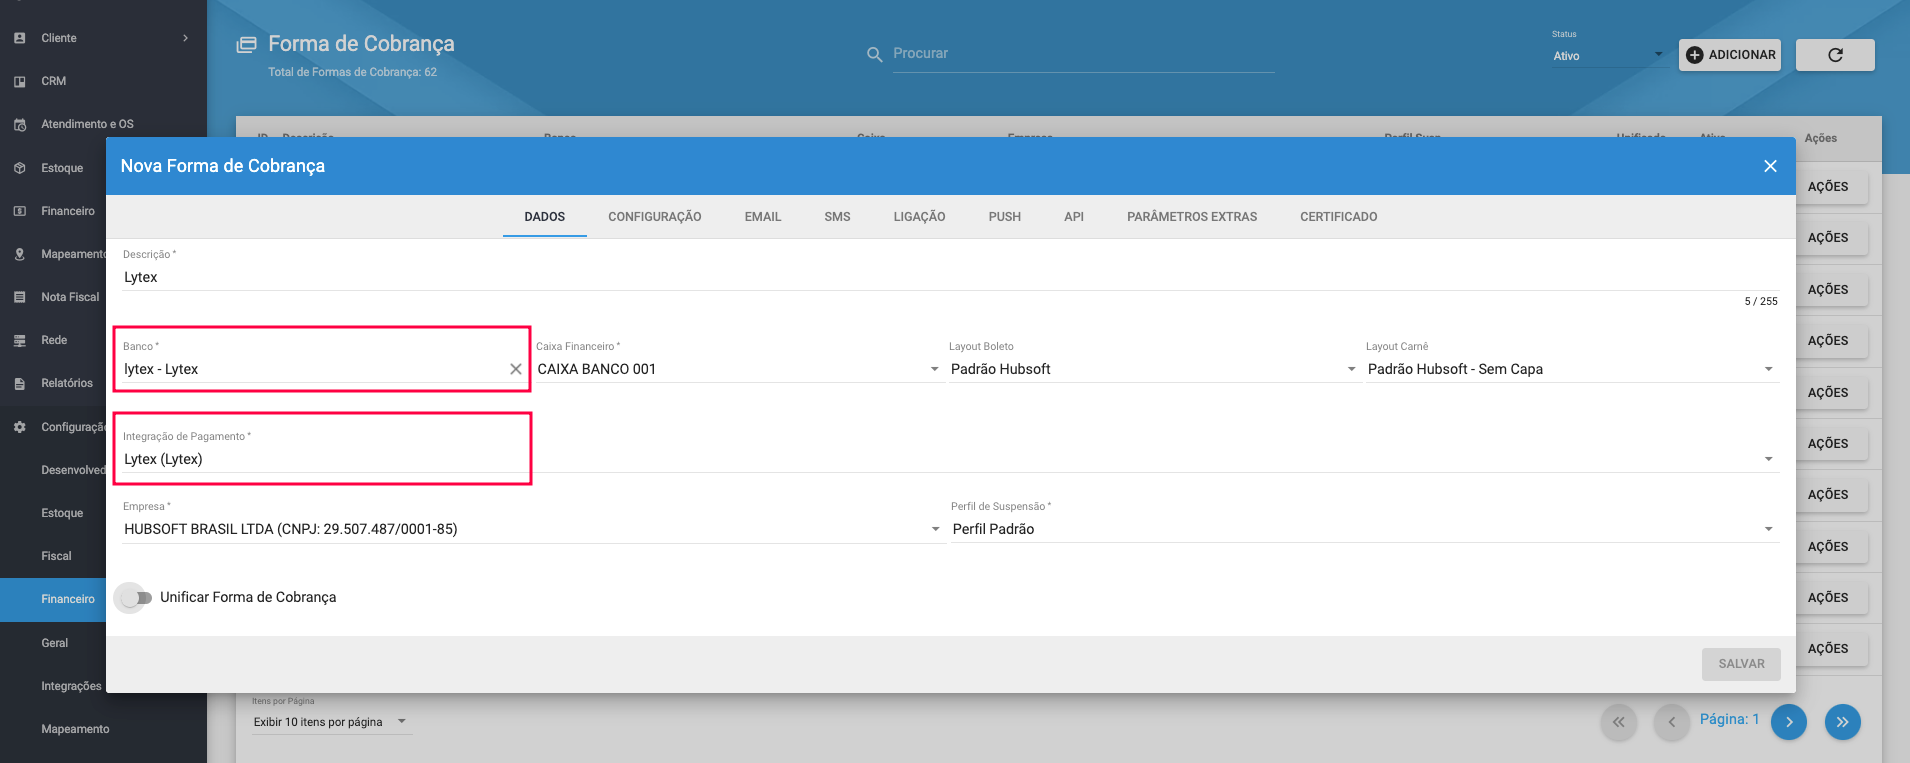Click the Atendimento e OS icon

19,124
